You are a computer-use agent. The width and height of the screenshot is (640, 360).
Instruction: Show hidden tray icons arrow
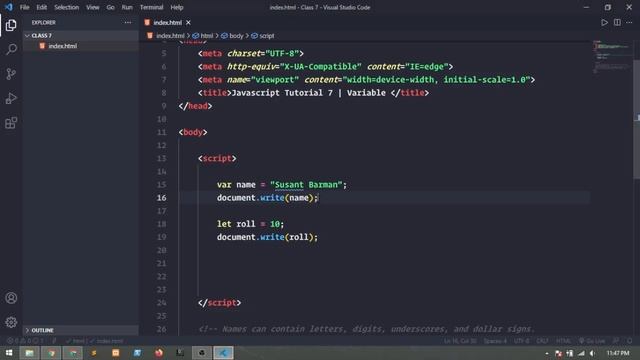[547, 353]
